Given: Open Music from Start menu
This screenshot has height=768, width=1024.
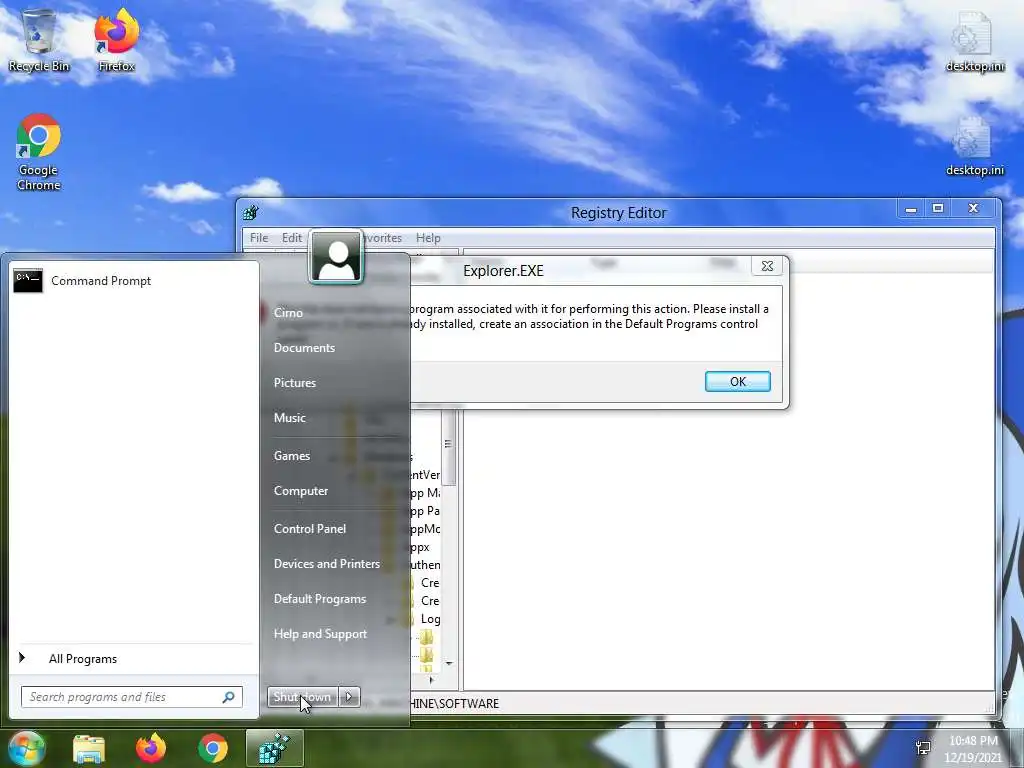Looking at the screenshot, I should tap(289, 418).
